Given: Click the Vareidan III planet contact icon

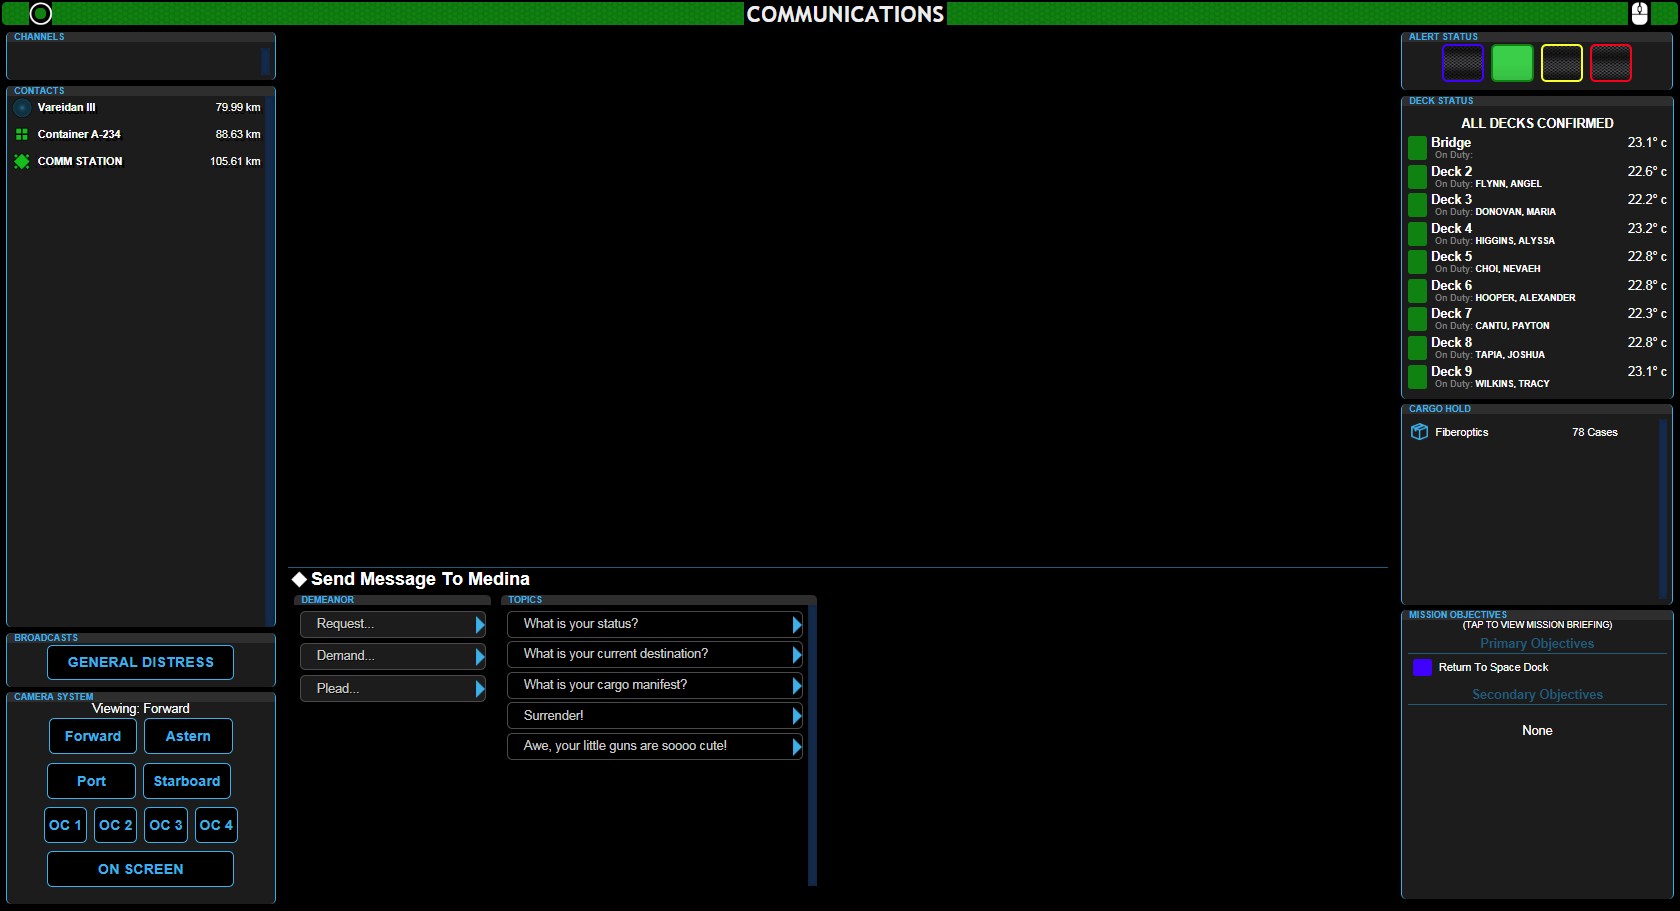Looking at the screenshot, I should coord(22,108).
